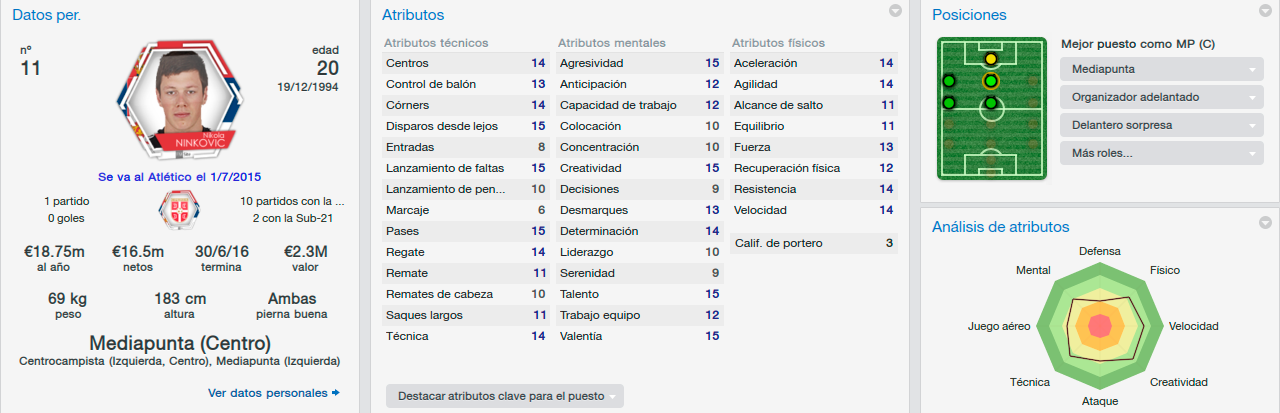Viewport: 1280px width, 413px height.
Task: Open Destacar atributos clave para el puesto
Action: pyautogui.click(x=505, y=396)
